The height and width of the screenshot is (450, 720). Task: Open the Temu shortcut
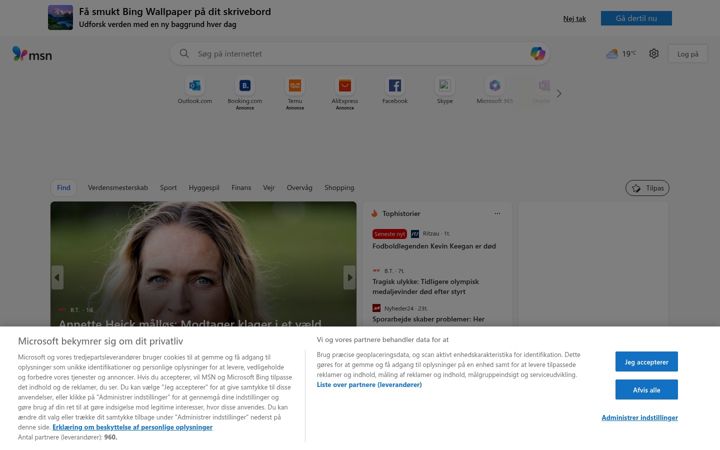(295, 94)
